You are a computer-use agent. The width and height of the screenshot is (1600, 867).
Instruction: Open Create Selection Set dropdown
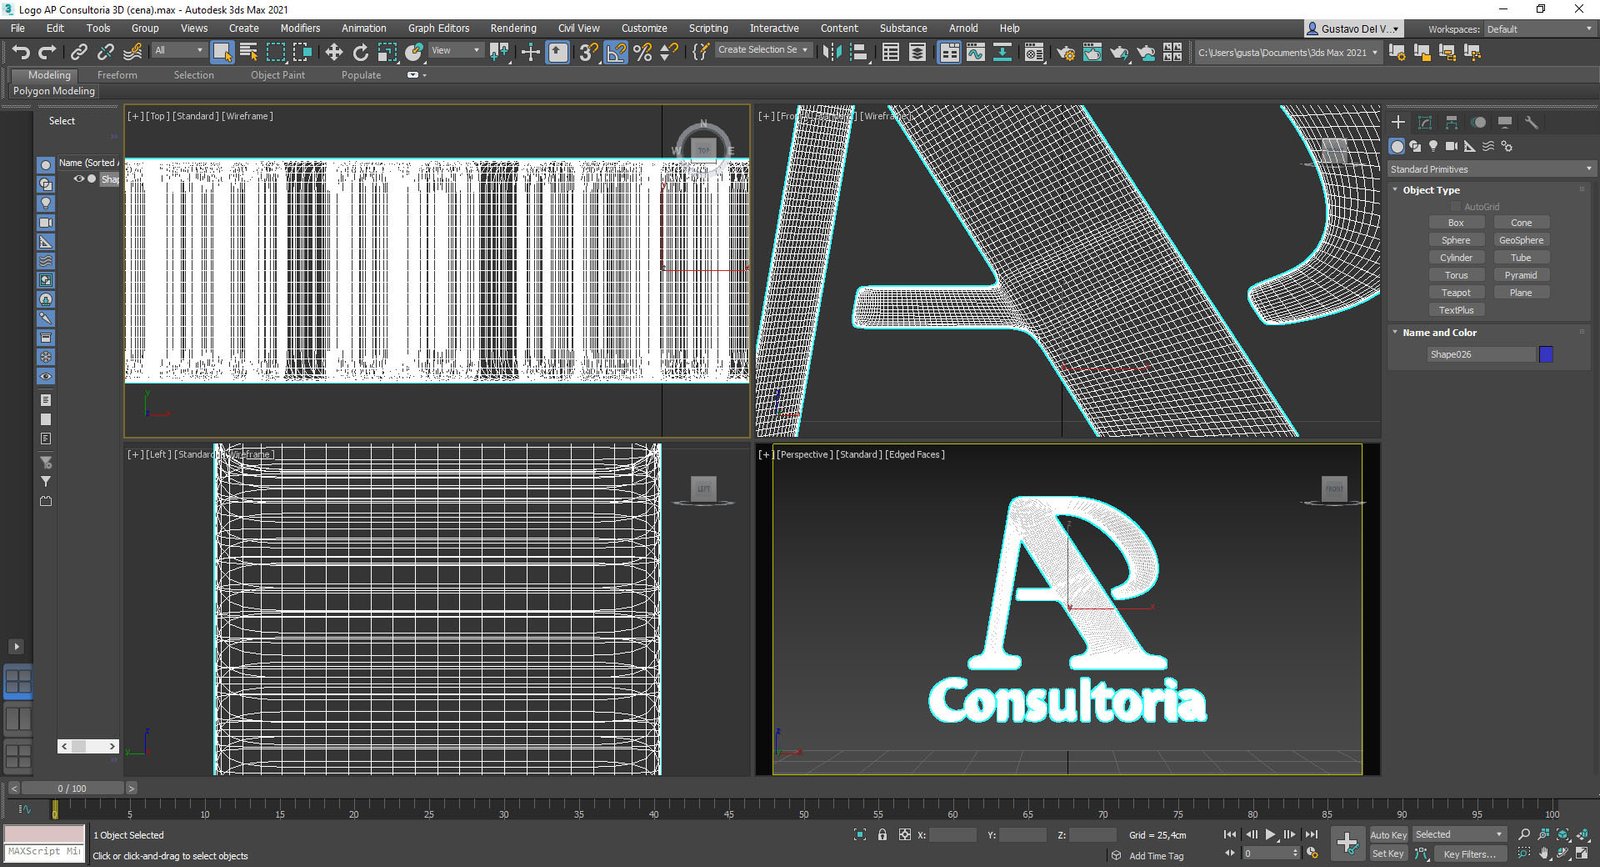763,50
